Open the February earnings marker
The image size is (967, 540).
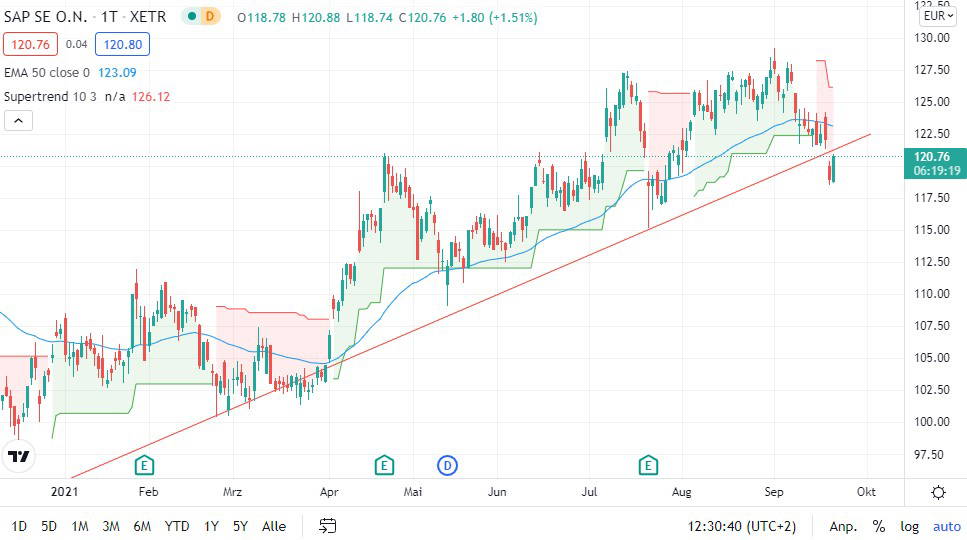[x=144, y=465]
